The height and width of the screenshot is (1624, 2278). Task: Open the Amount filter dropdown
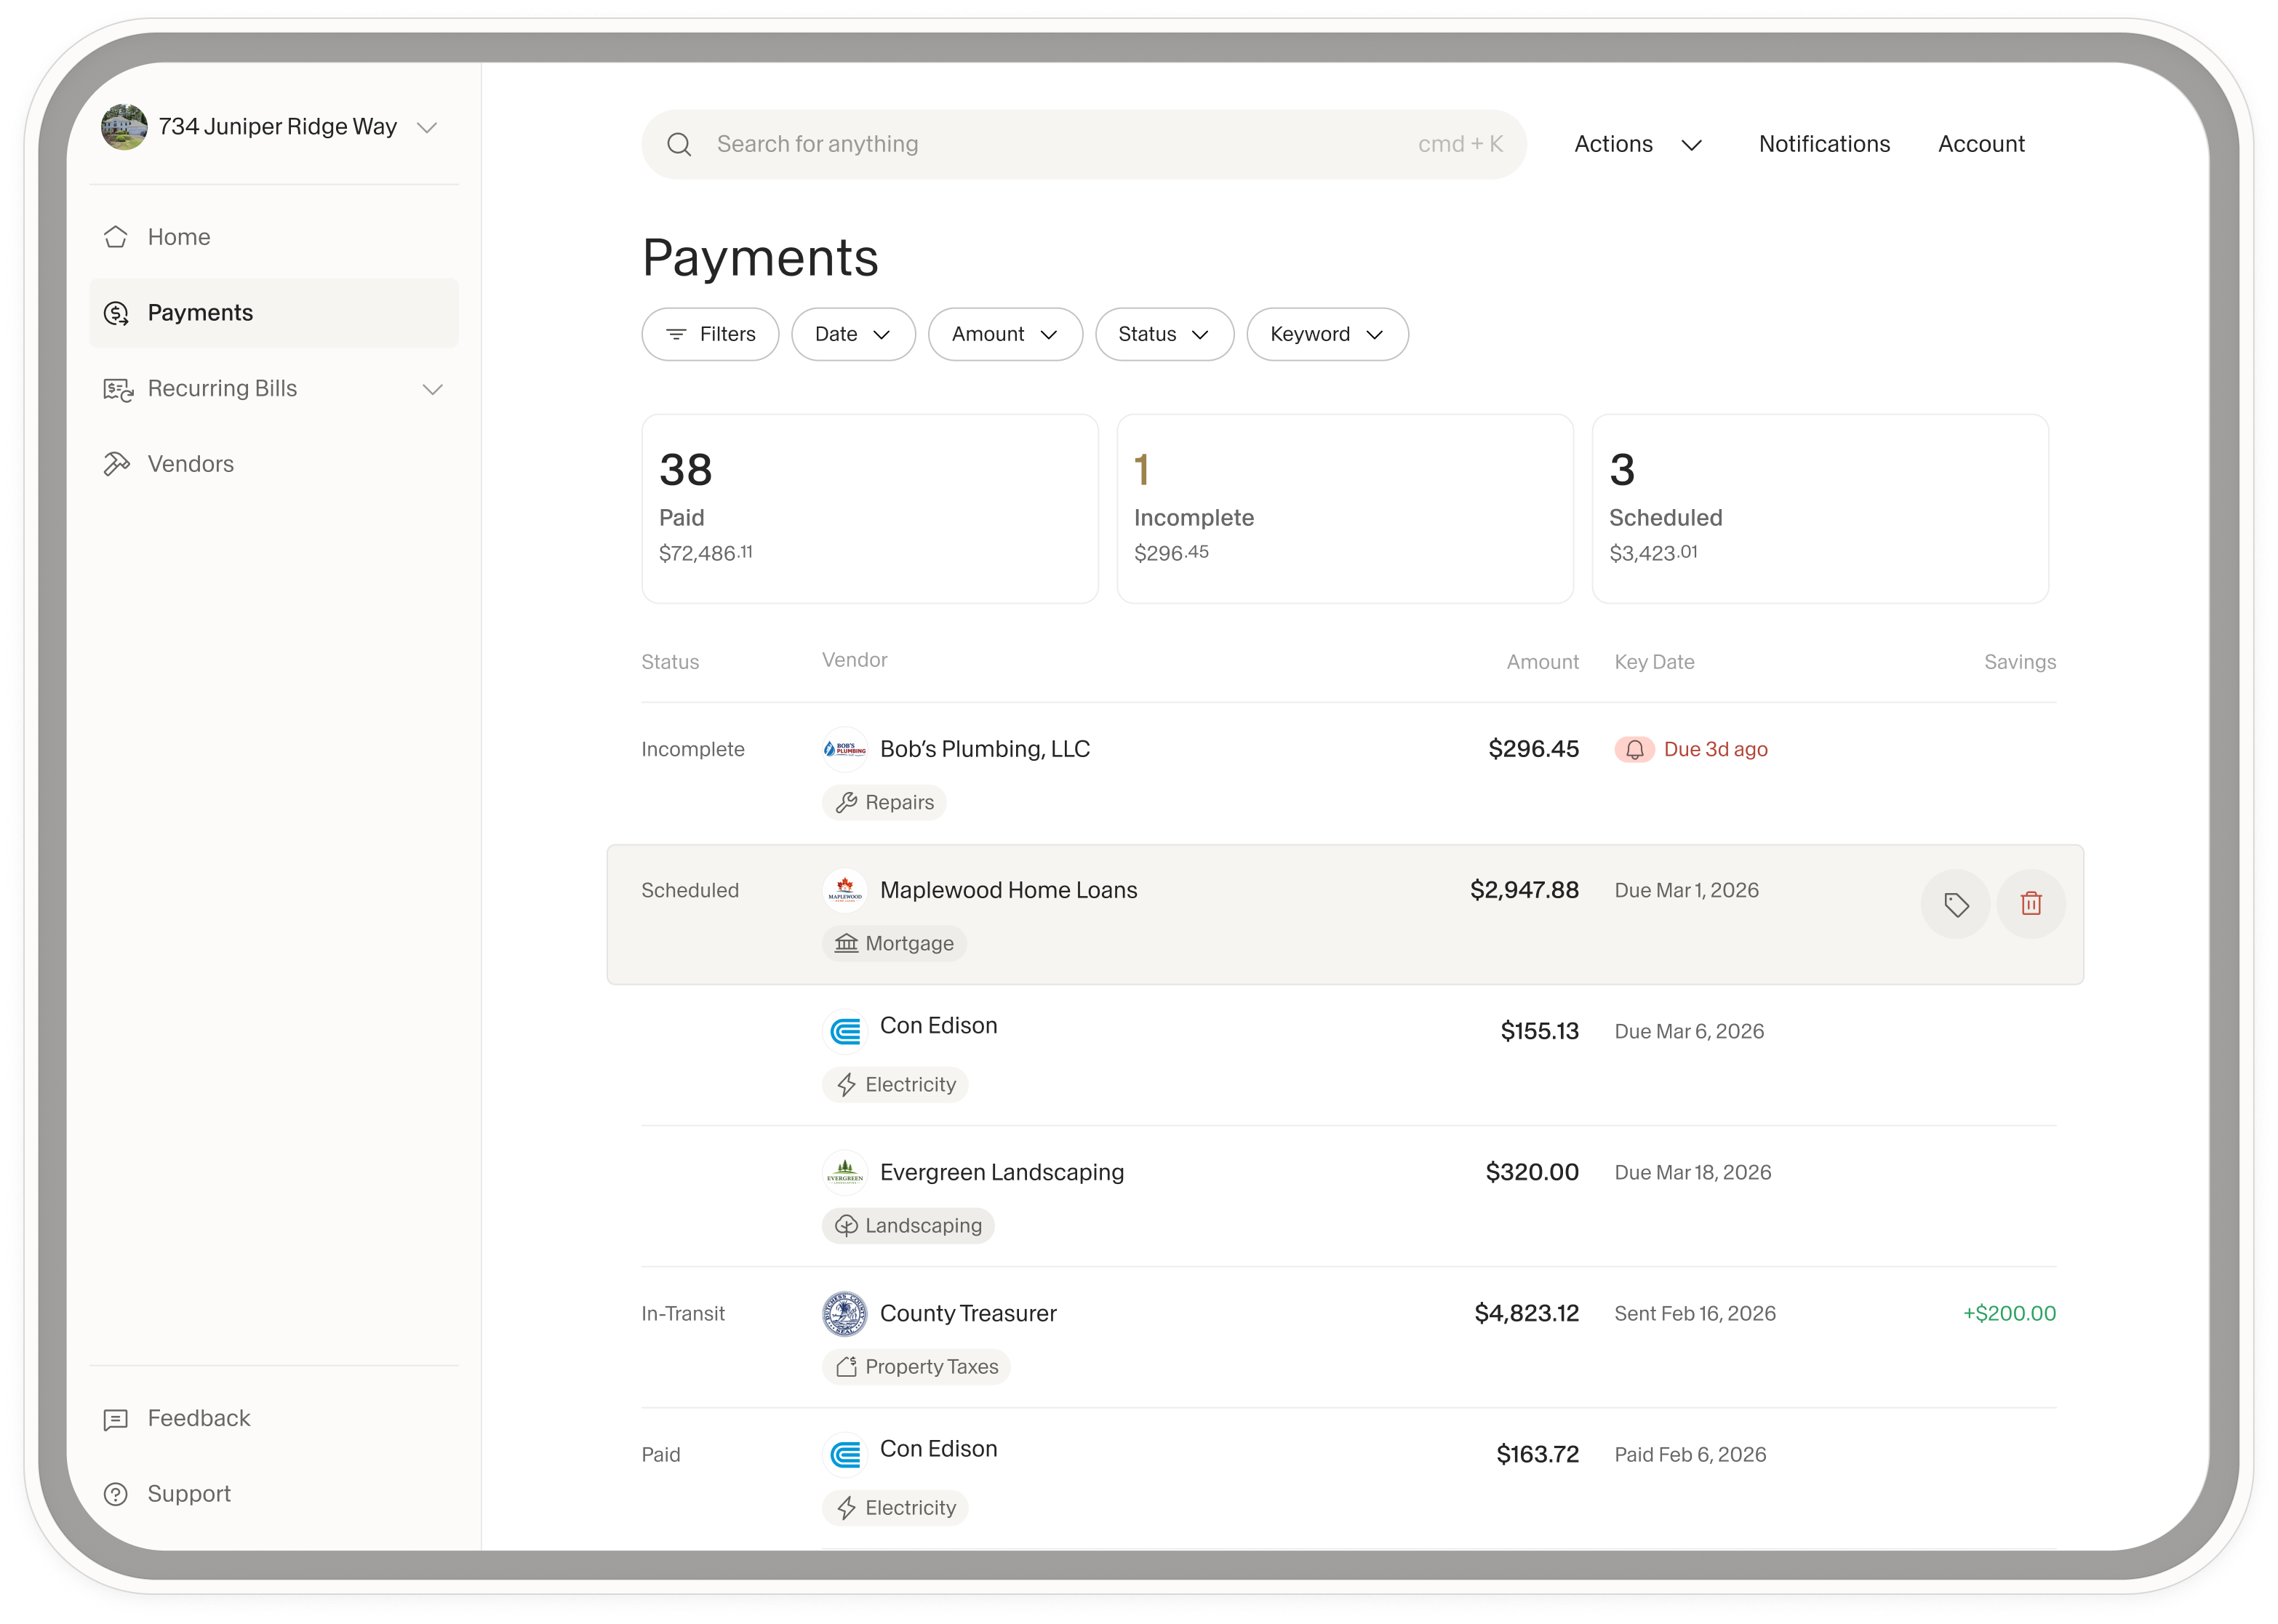[1004, 334]
